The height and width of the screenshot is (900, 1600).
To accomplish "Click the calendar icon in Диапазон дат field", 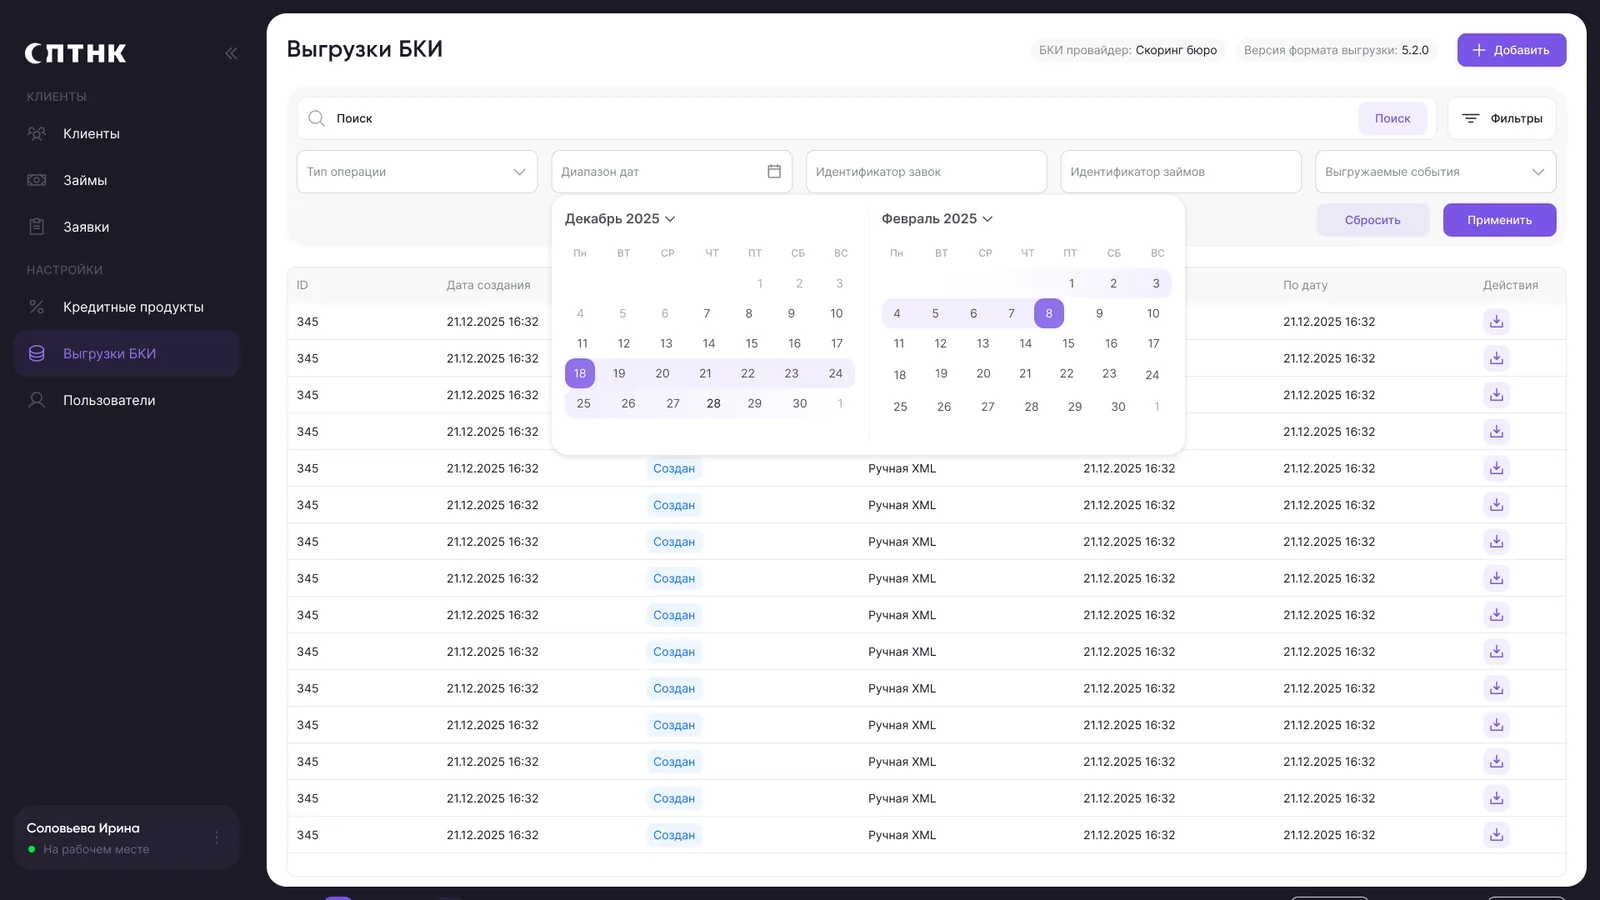I will 774,171.
